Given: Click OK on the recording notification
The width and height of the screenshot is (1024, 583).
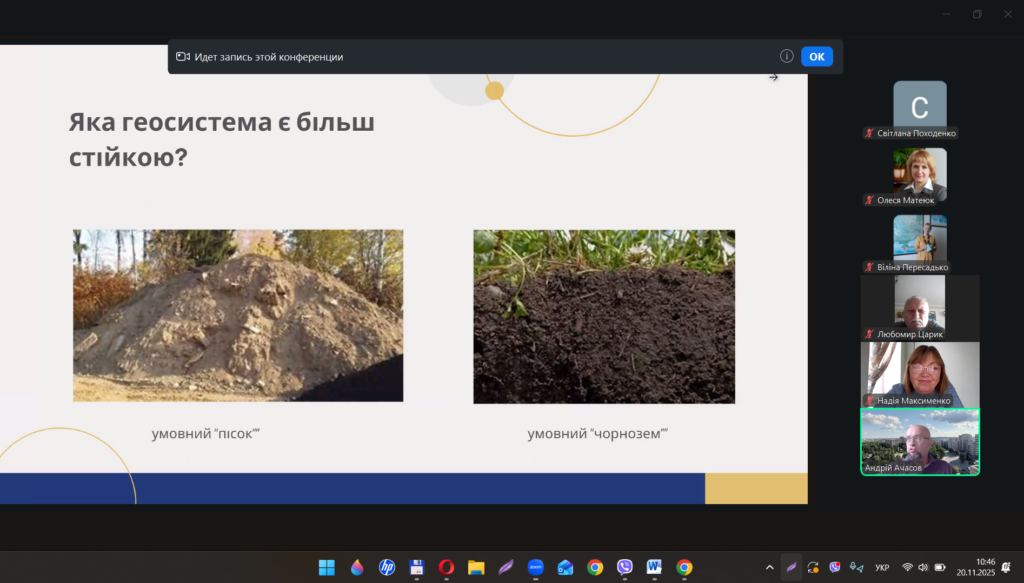Looking at the screenshot, I should tap(816, 57).
